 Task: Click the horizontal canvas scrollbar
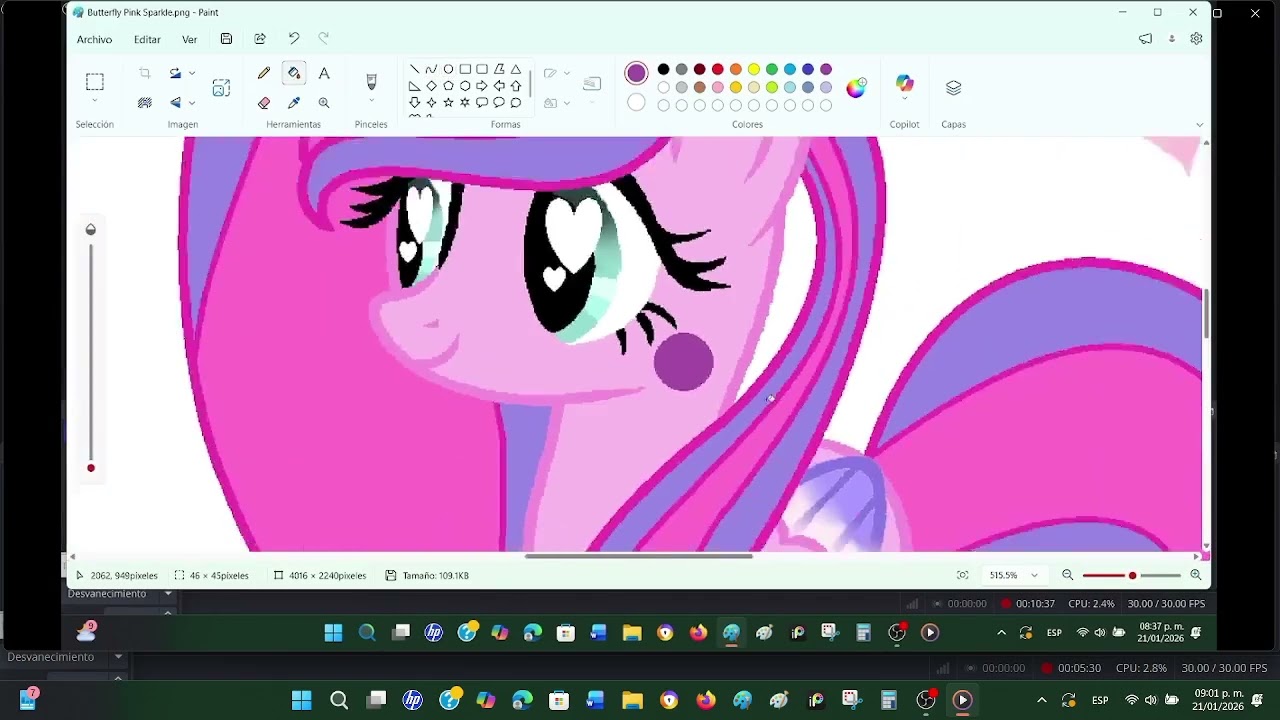coord(638,556)
